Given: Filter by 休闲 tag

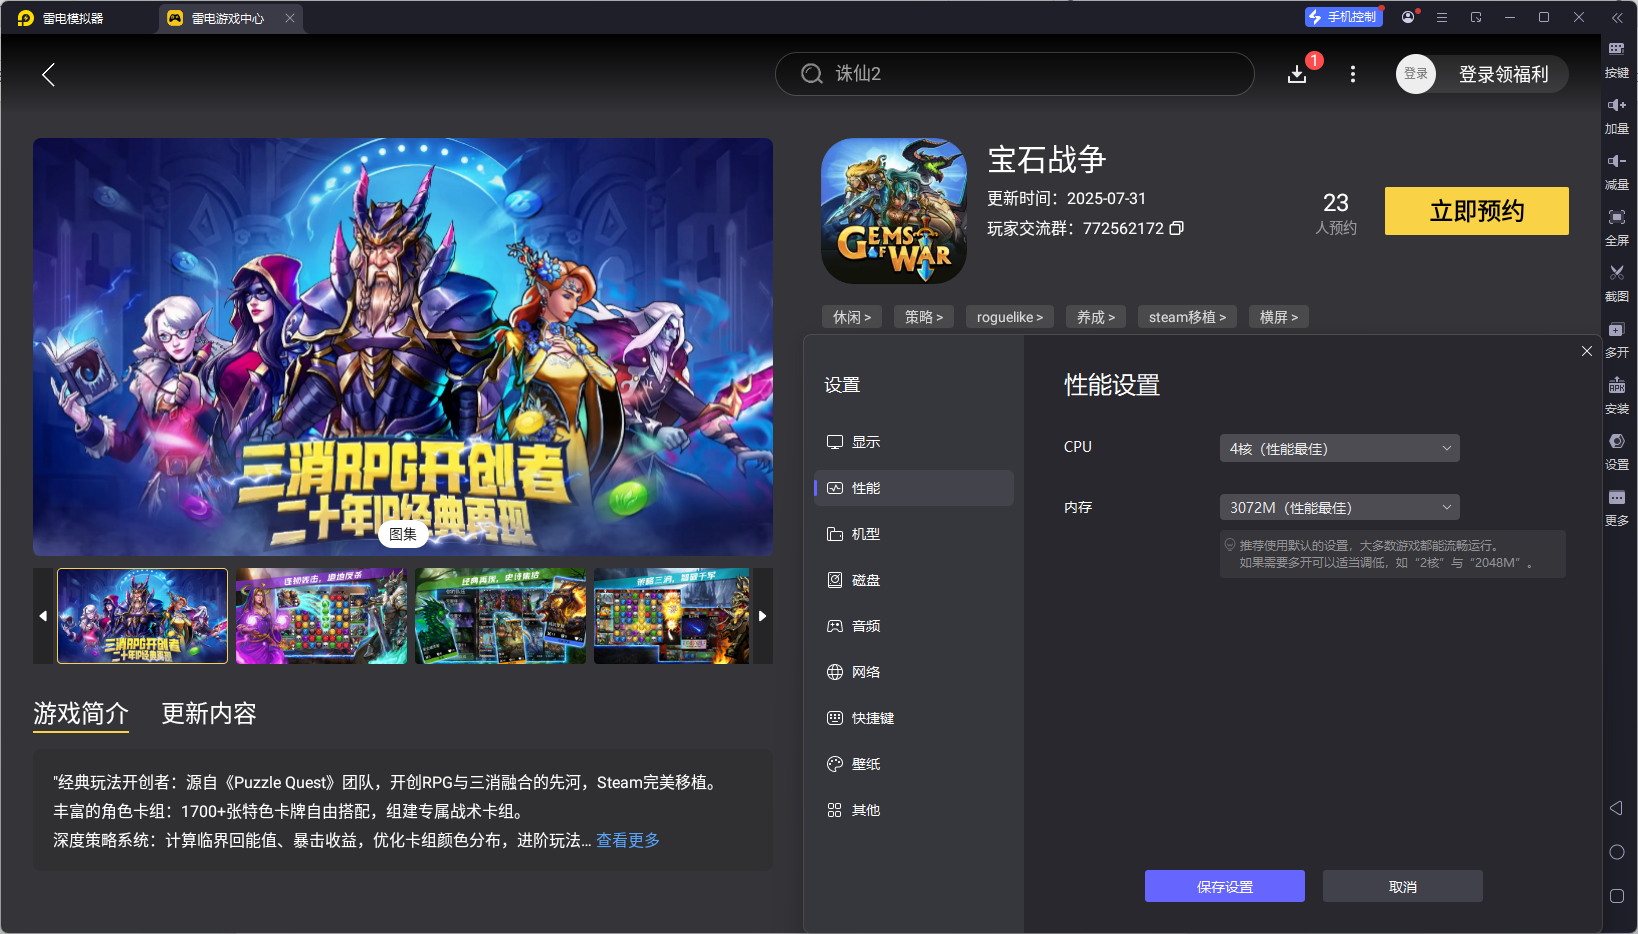Looking at the screenshot, I should tap(852, 317).
